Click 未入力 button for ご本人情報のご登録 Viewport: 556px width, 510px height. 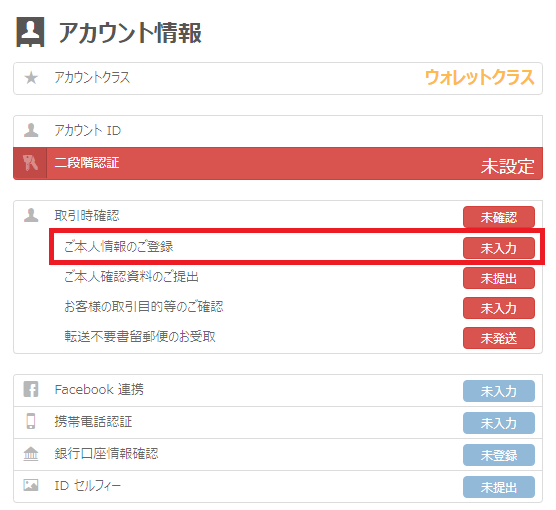point(499,248)
